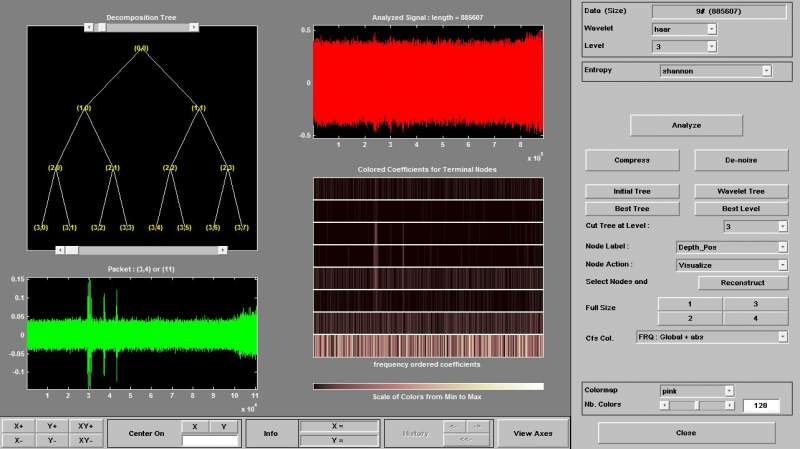This screenshot has width=800, height=449.
Task: Click the Y+ zoom button
Action: point(52,426)
